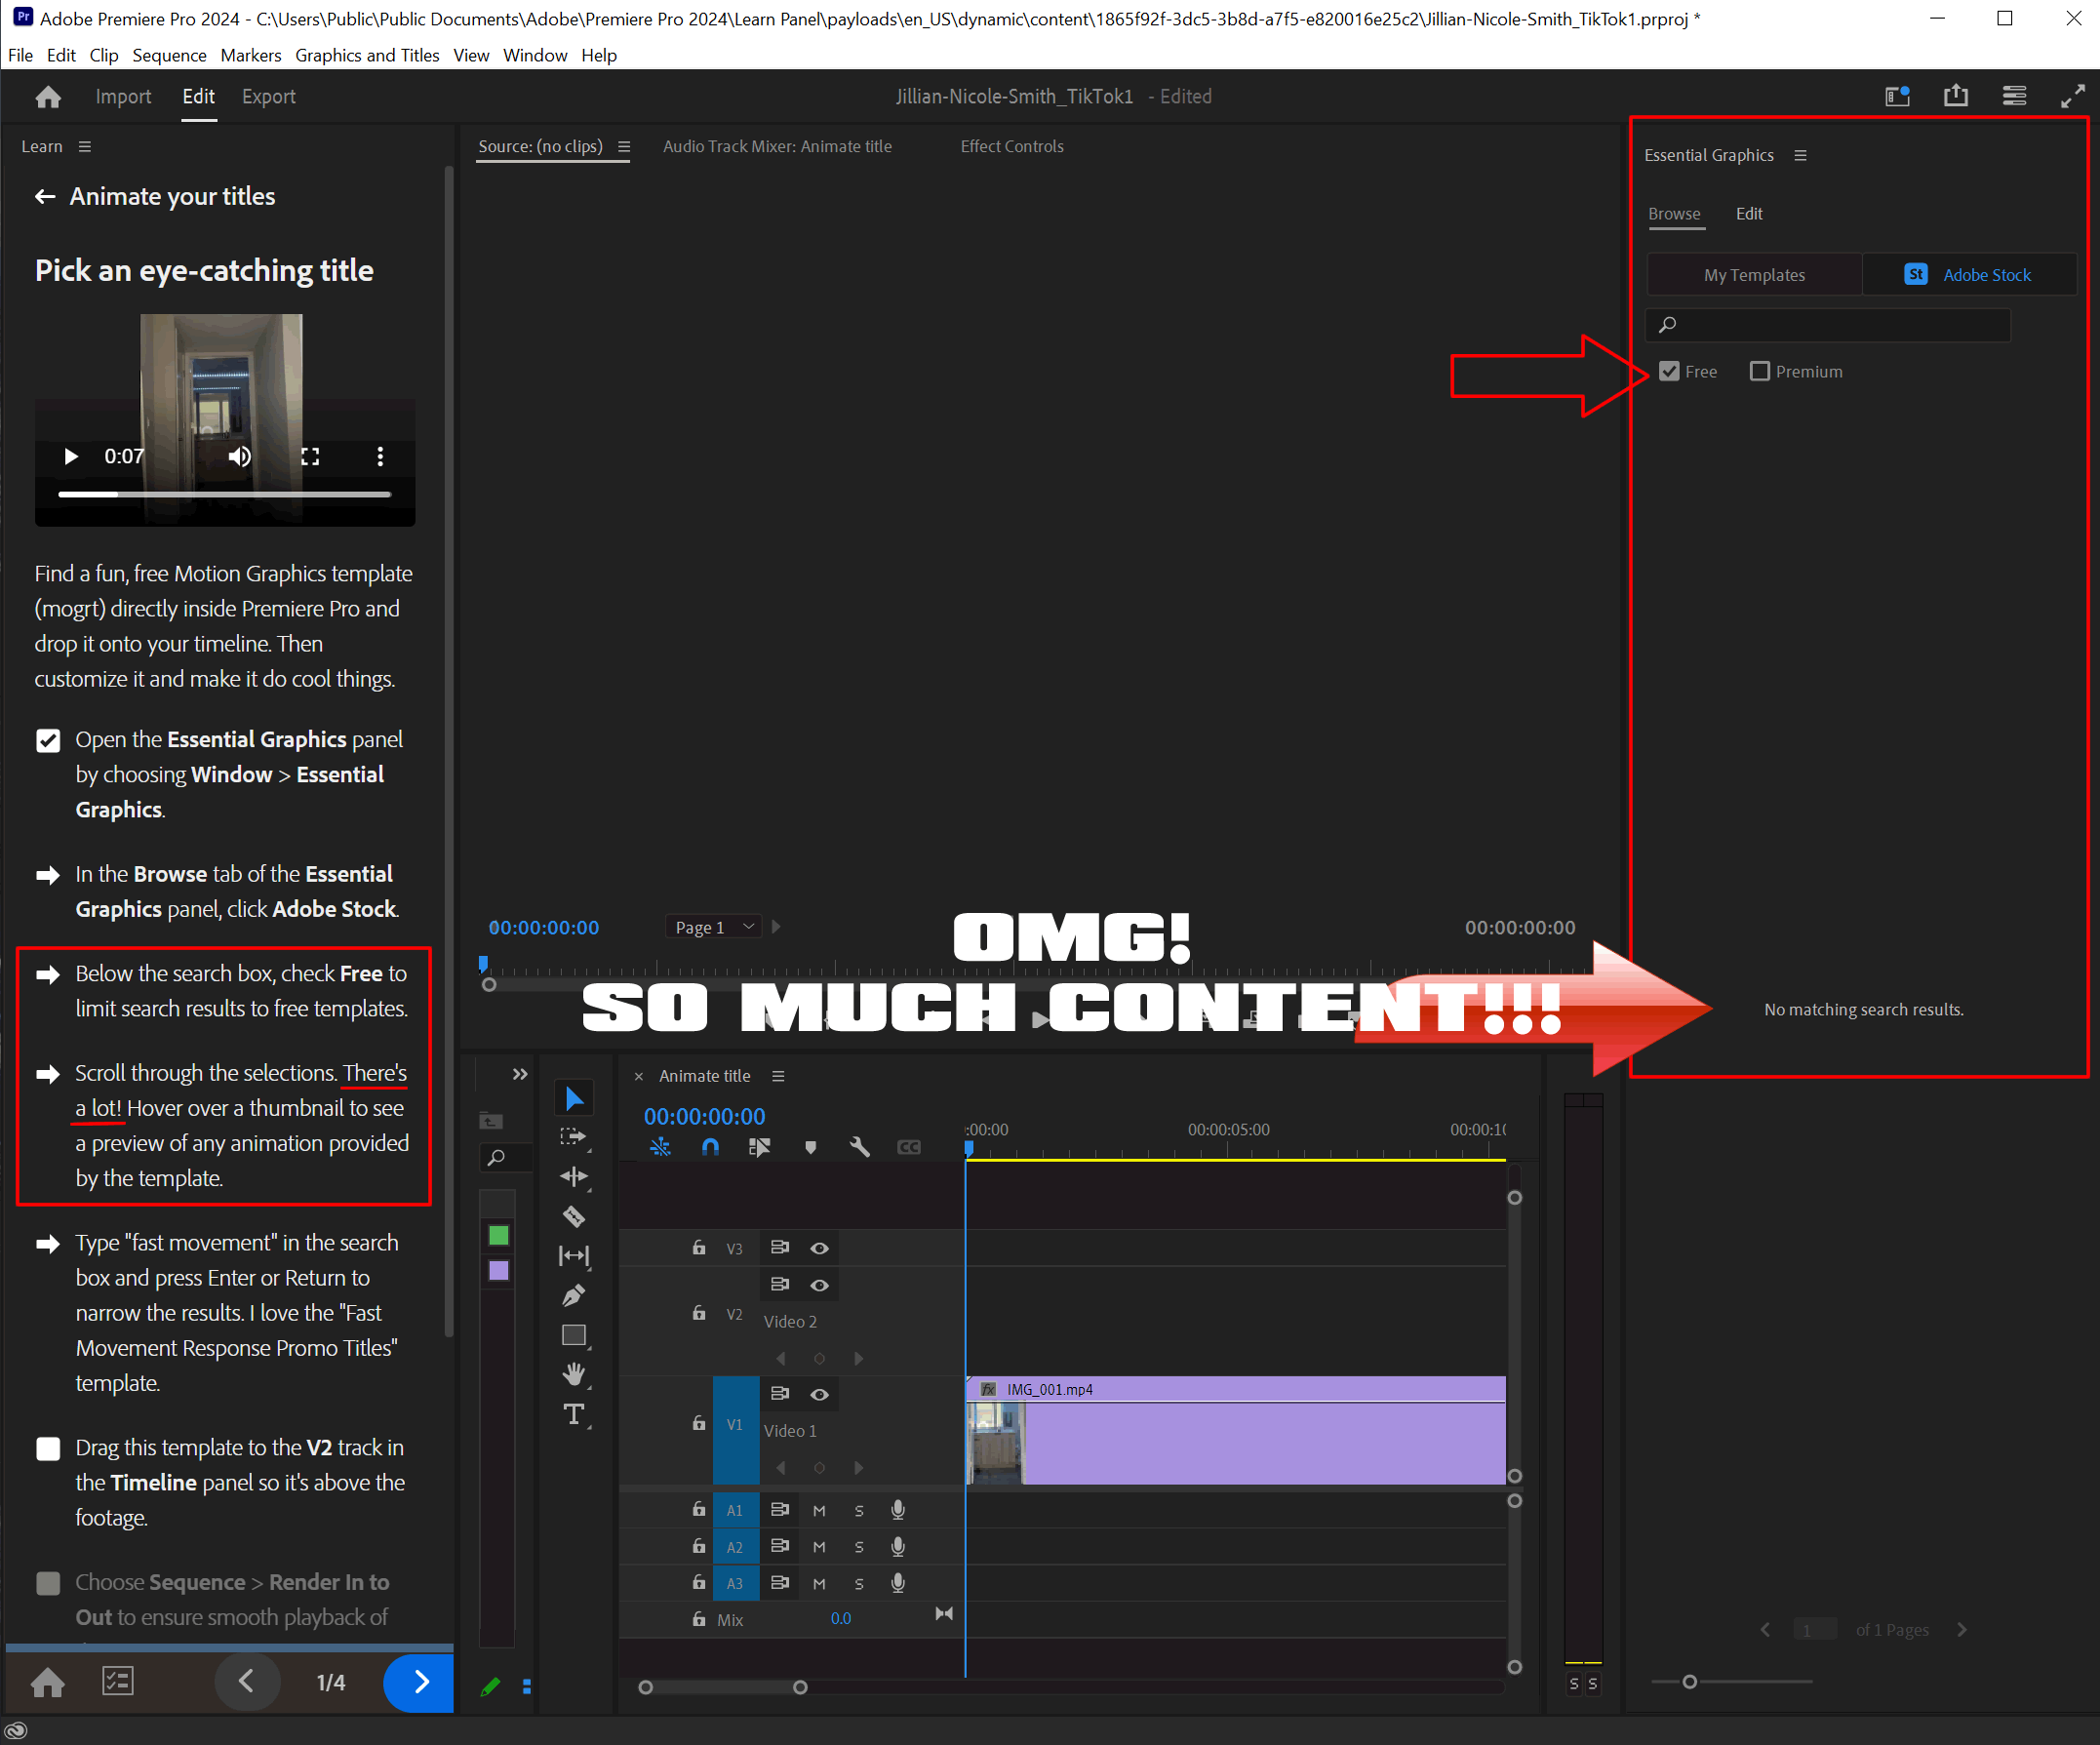Toggle V2 track lock
The height and width of the screenshot is (1745, 2100).
(699, 1313)
